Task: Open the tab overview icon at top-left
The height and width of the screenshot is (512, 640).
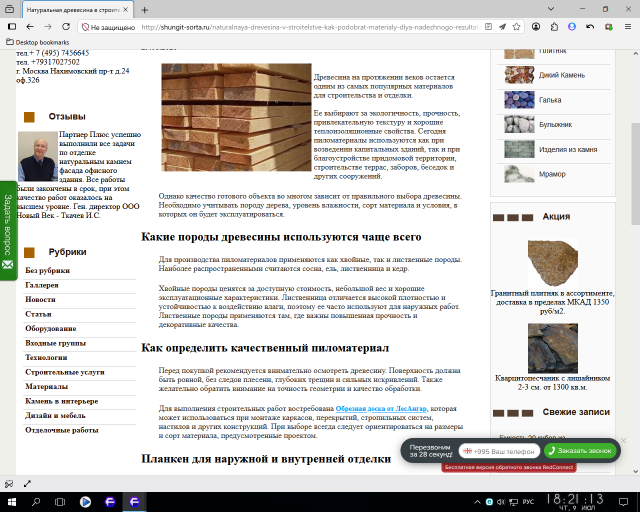Action: tap(10, 9)
